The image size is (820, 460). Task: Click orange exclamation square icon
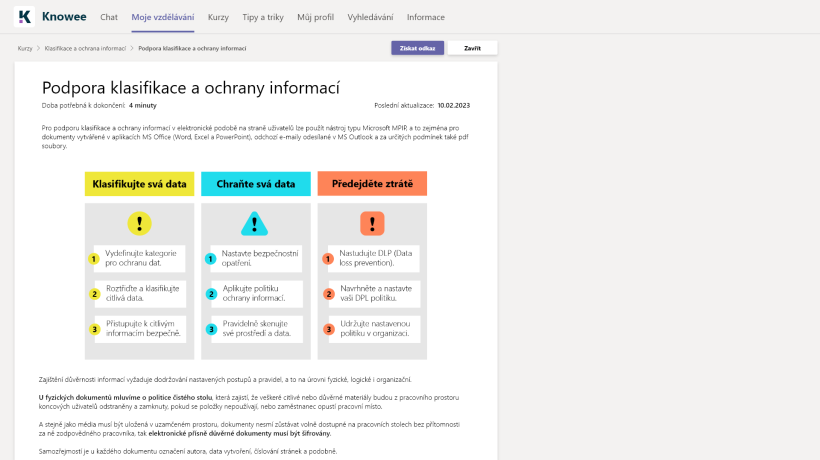pyautogui.click(x=372, y=223)
